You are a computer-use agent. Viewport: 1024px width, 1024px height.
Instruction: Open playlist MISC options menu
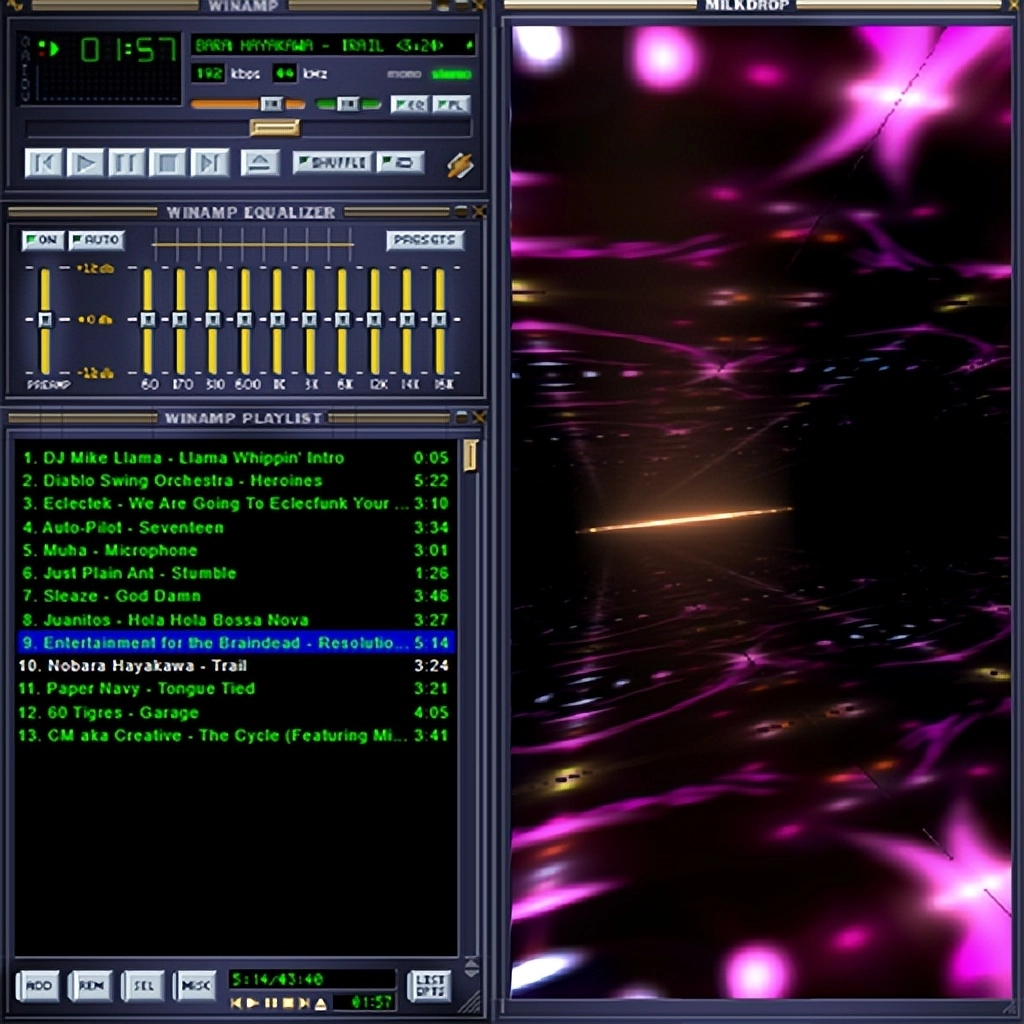click(x=195, y=986)
